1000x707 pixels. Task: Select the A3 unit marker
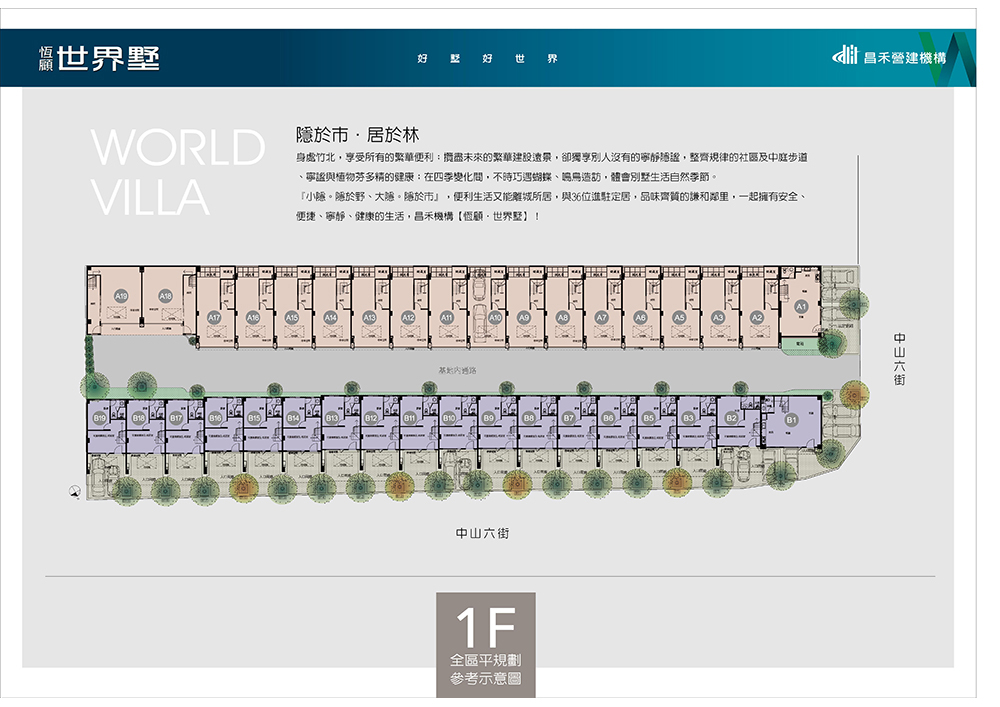[x=718, y=317]
